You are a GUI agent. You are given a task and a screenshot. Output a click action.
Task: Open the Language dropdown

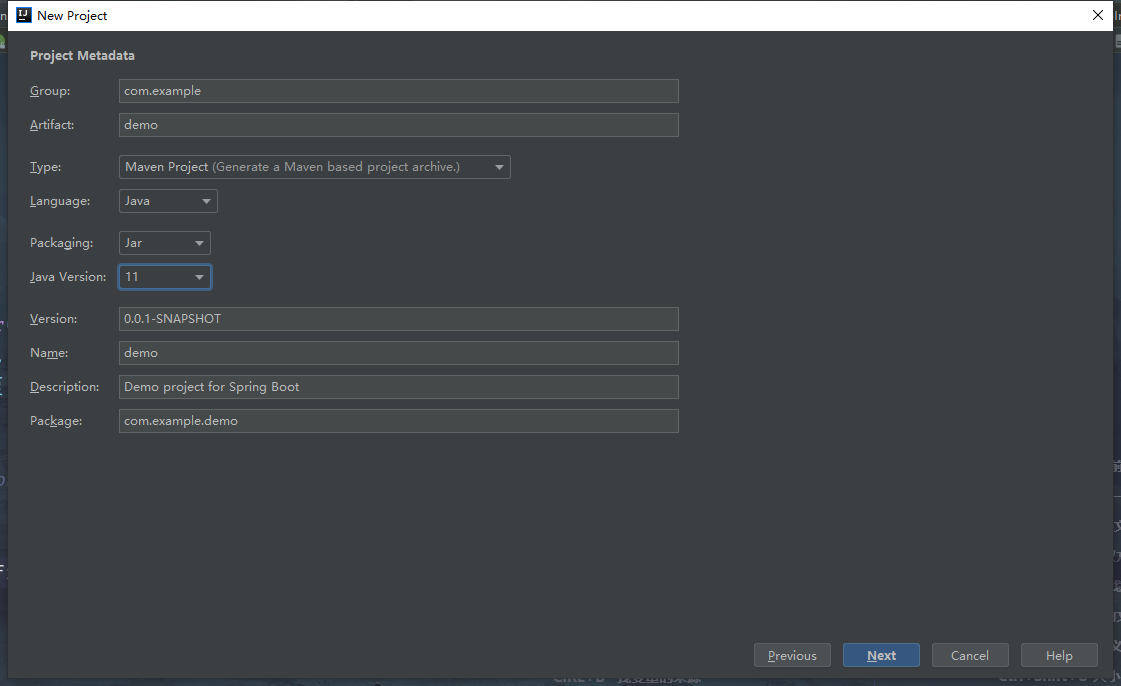click(x=168, y=202)
